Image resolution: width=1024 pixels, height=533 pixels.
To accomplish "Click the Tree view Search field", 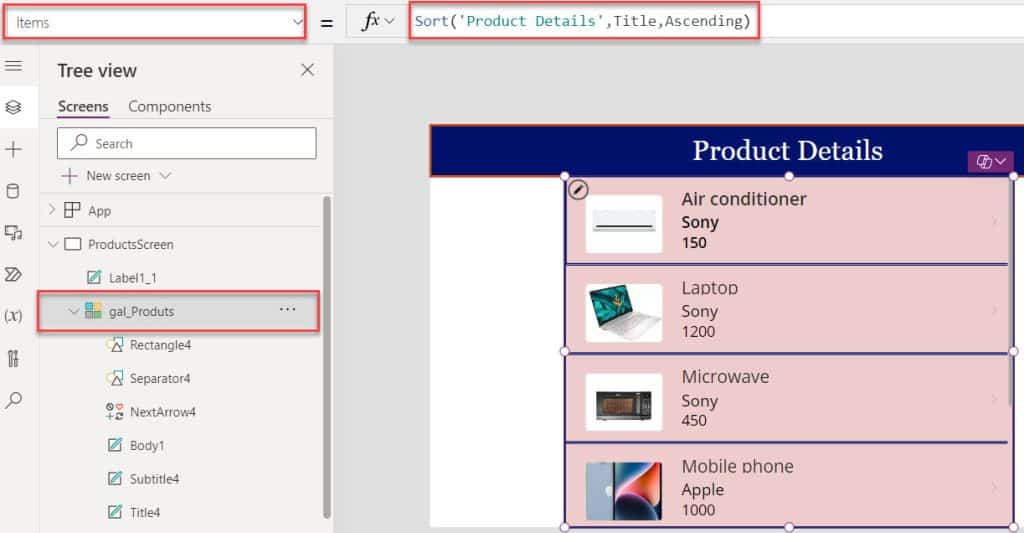I will point(187,143).
